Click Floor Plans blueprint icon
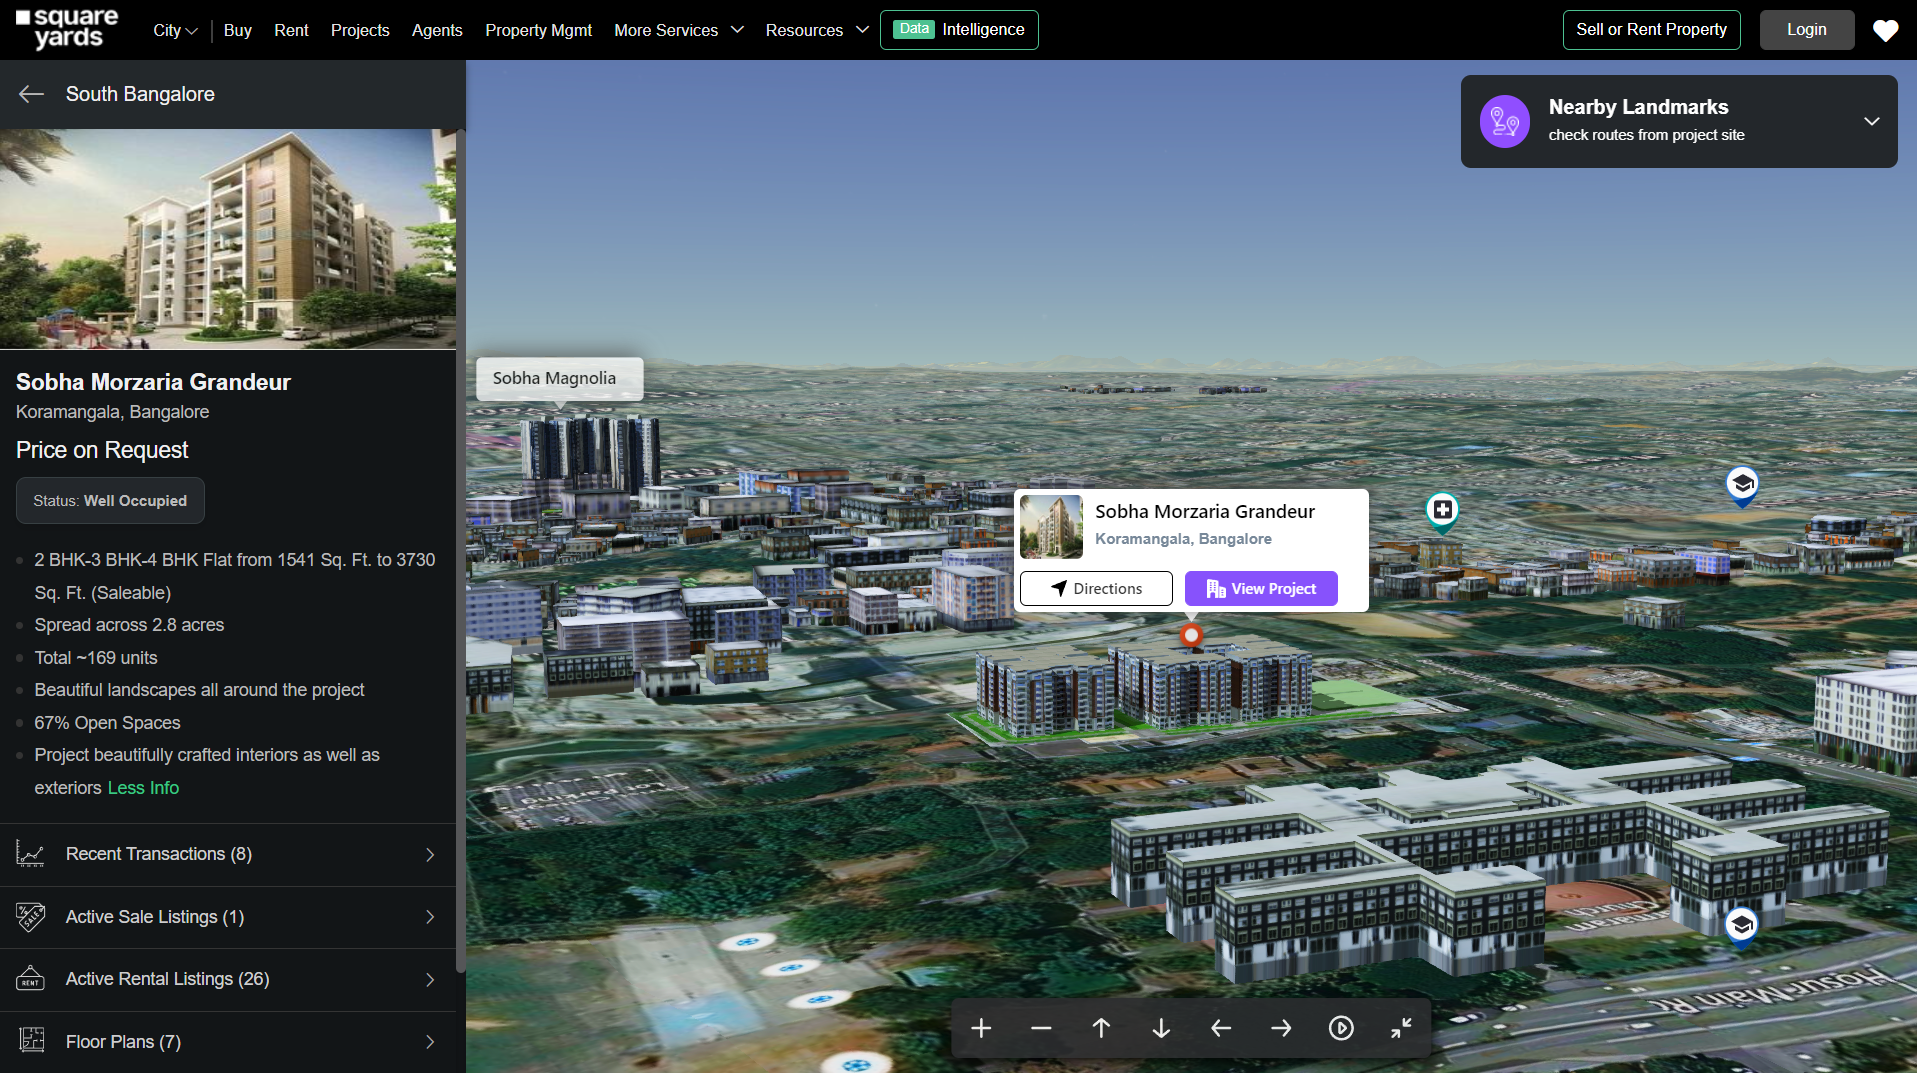This screenshot has height=1073, width=1917. coord(31,1041)
